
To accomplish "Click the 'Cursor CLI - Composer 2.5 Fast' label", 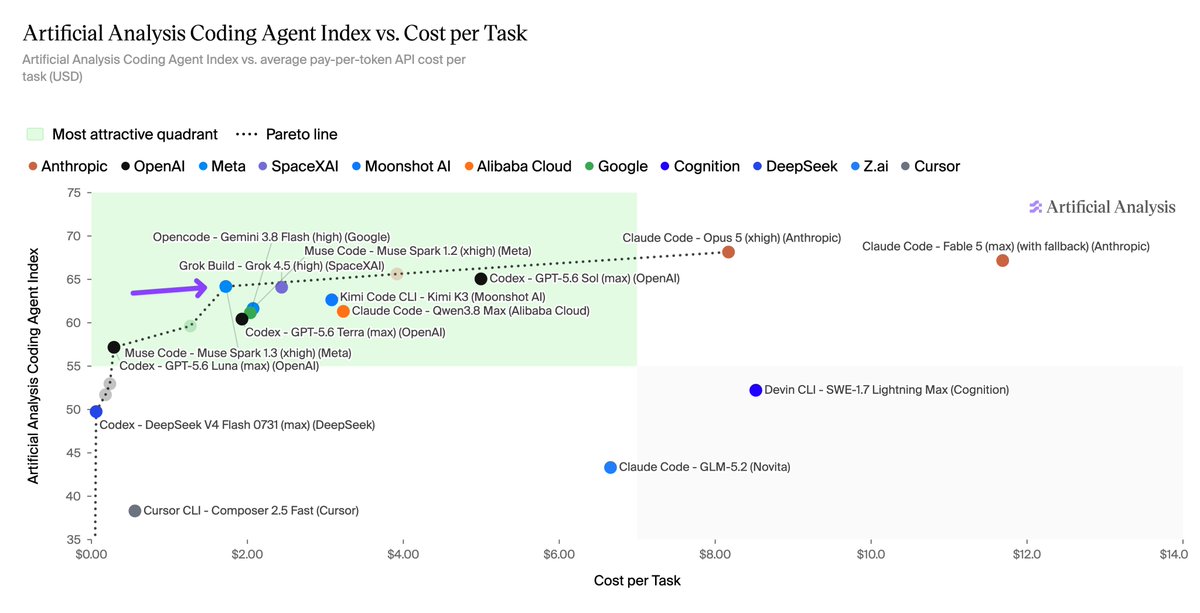I will click(x=250, y=511).
